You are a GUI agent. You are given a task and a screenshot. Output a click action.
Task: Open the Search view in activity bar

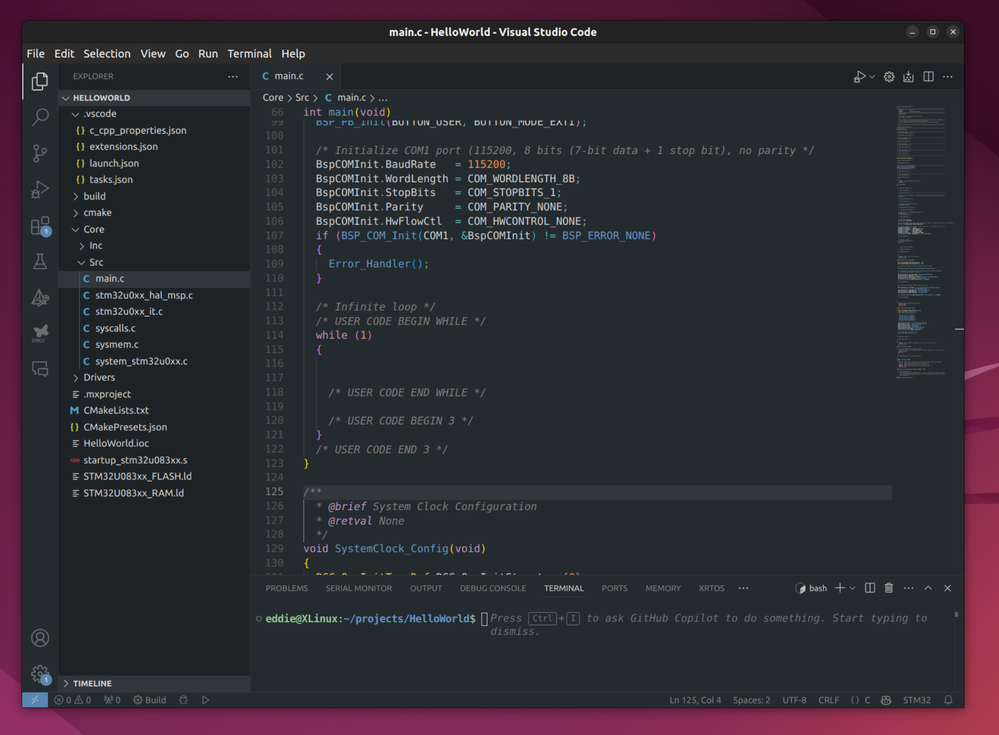(x=40, y=118)
